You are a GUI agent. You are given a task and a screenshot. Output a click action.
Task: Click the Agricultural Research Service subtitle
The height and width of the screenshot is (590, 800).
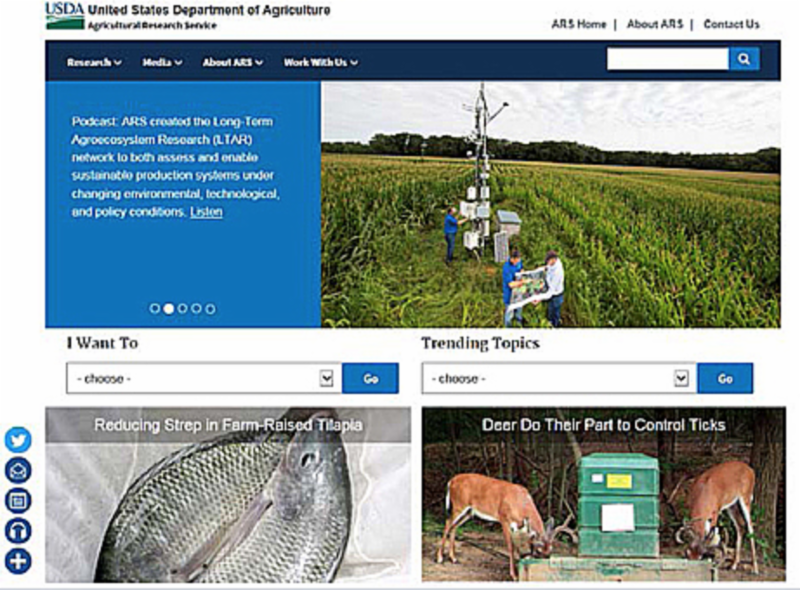pyautogui.click(x=152, y=26)
